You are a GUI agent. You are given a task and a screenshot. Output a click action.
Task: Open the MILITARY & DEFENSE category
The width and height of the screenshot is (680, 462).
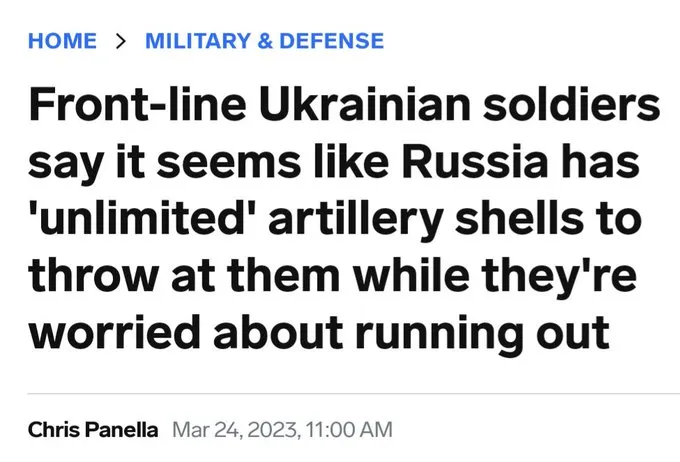pos(264,41)
